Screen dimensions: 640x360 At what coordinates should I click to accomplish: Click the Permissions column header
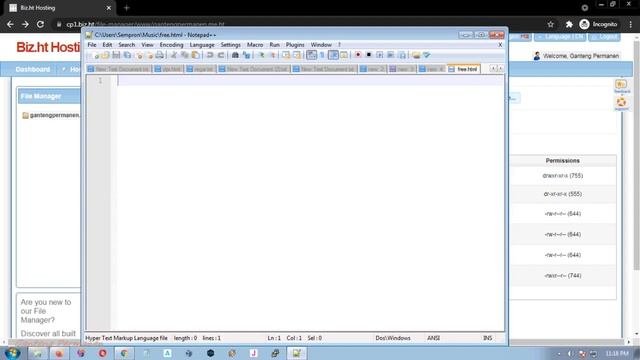(562, 161)
